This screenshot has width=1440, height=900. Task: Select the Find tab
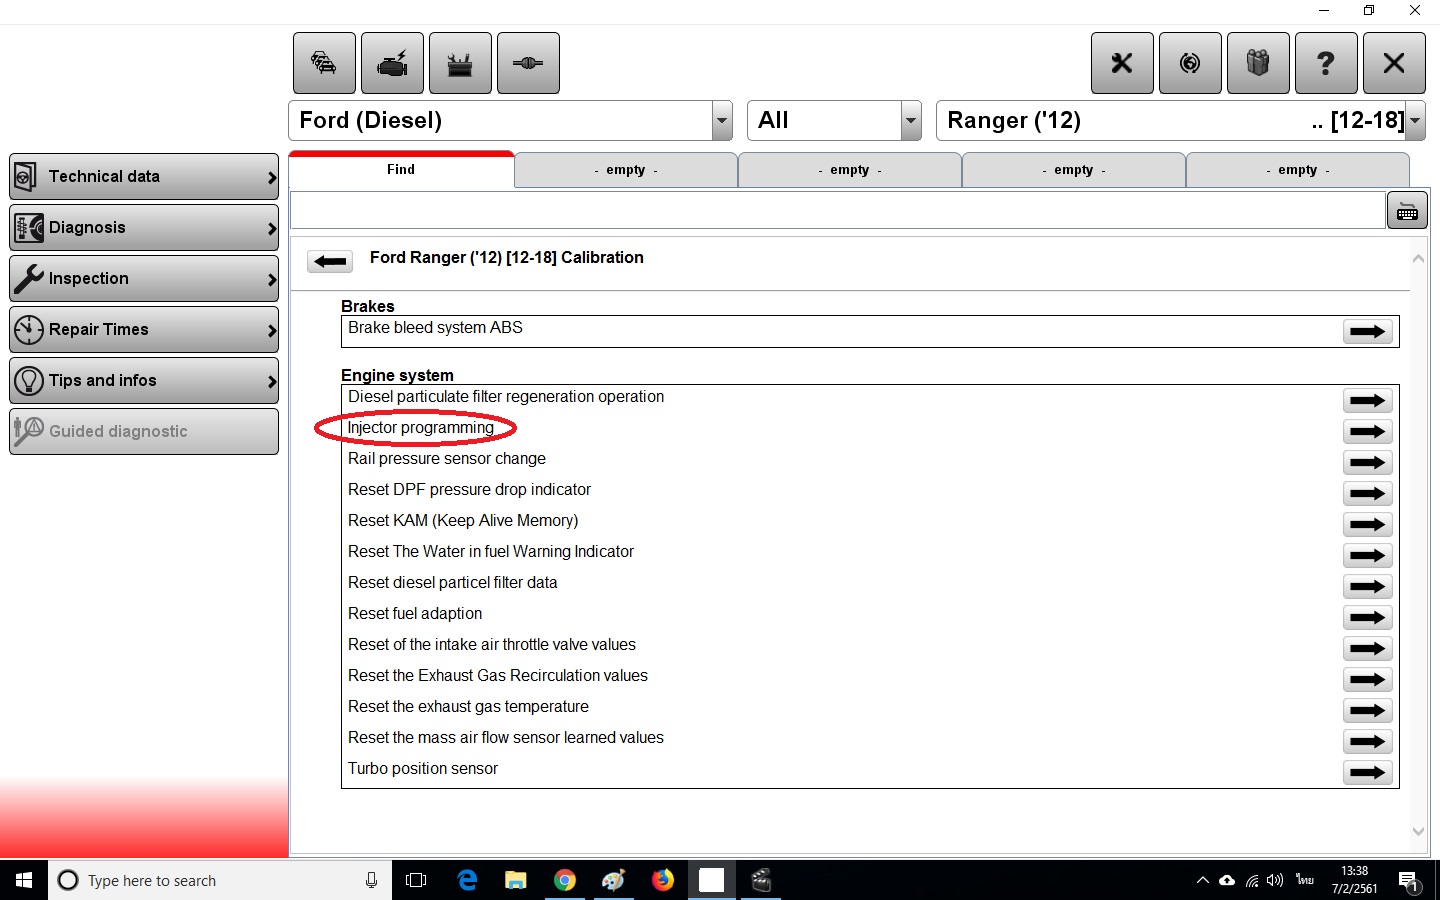click(x=401, y=169)
